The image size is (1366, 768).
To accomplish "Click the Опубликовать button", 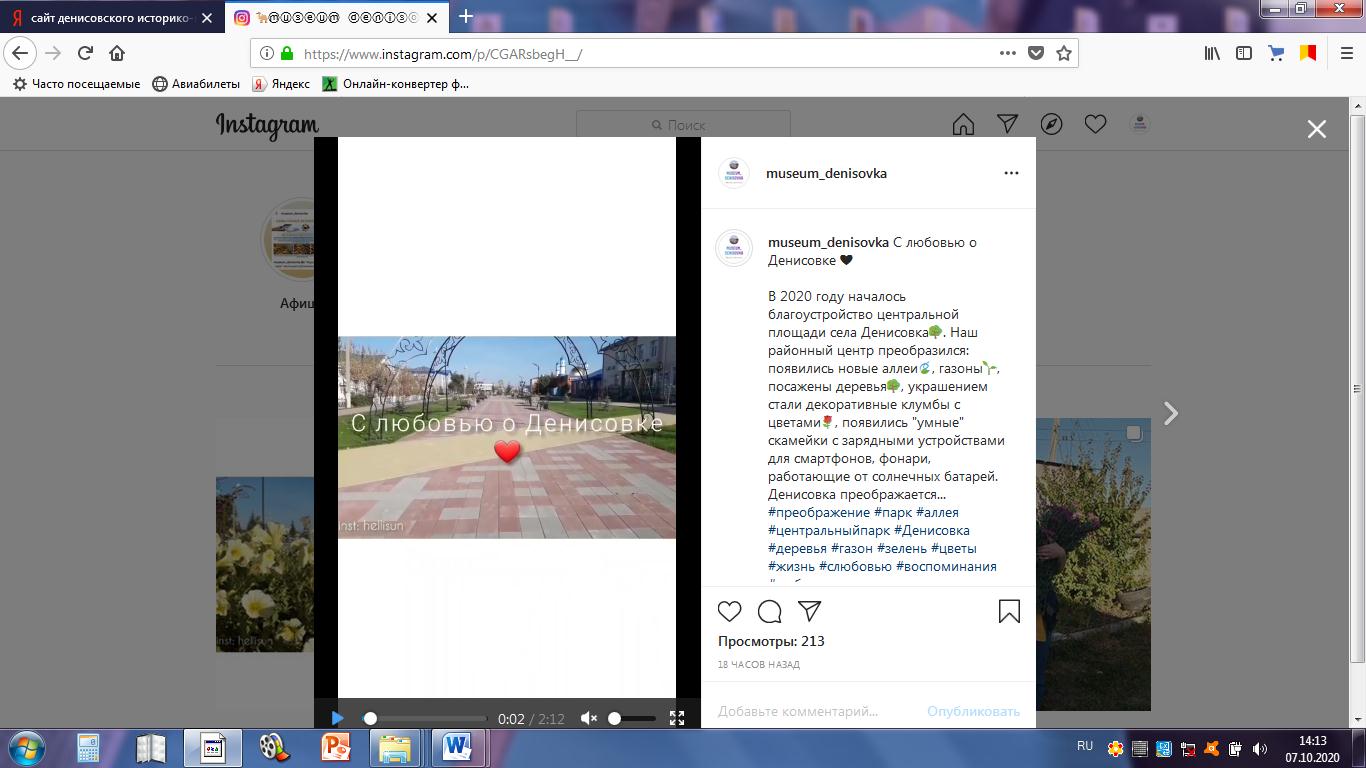I will (973, 711).
